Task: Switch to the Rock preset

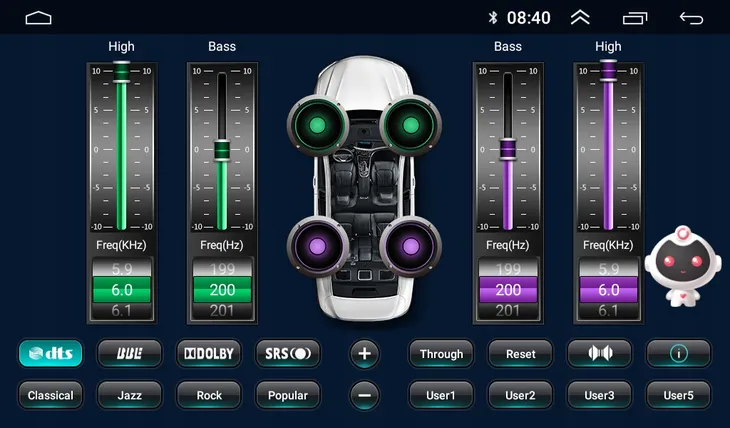Action: tap(209, 395)
